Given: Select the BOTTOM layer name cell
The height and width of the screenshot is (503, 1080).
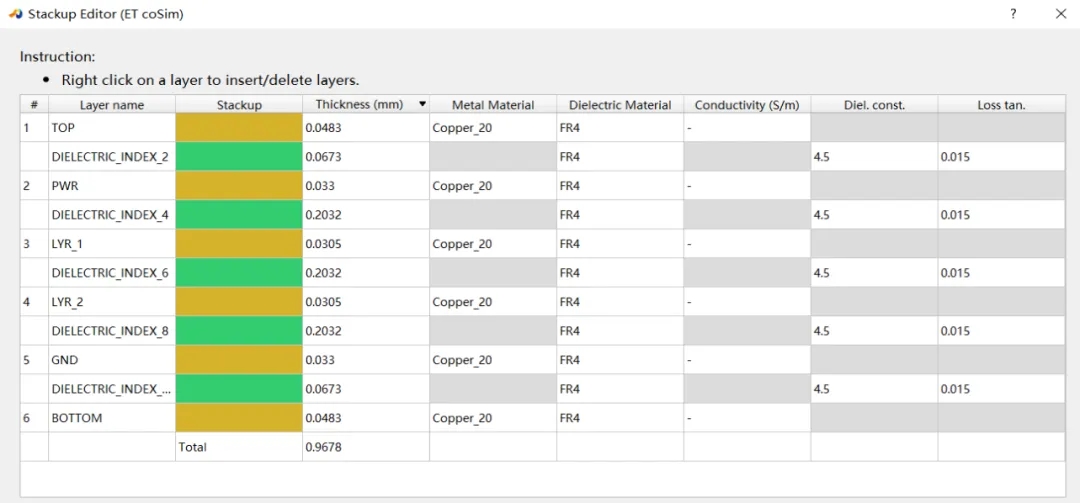Looking at the screenshot, I should [x=112, y=418].
